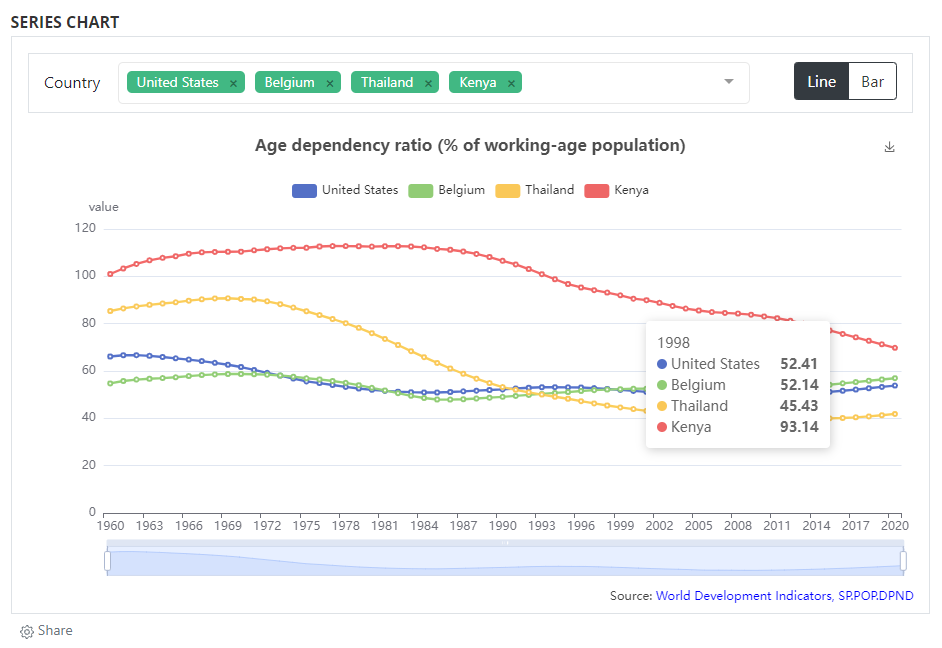
Task: Click the Share gear icon
Action: tap(26, 631)
